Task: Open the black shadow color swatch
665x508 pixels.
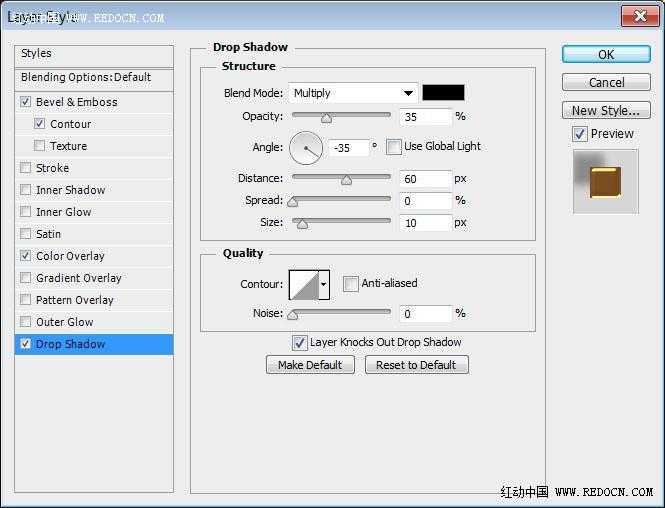Action: pyautogui.click(x=443, y=92)
